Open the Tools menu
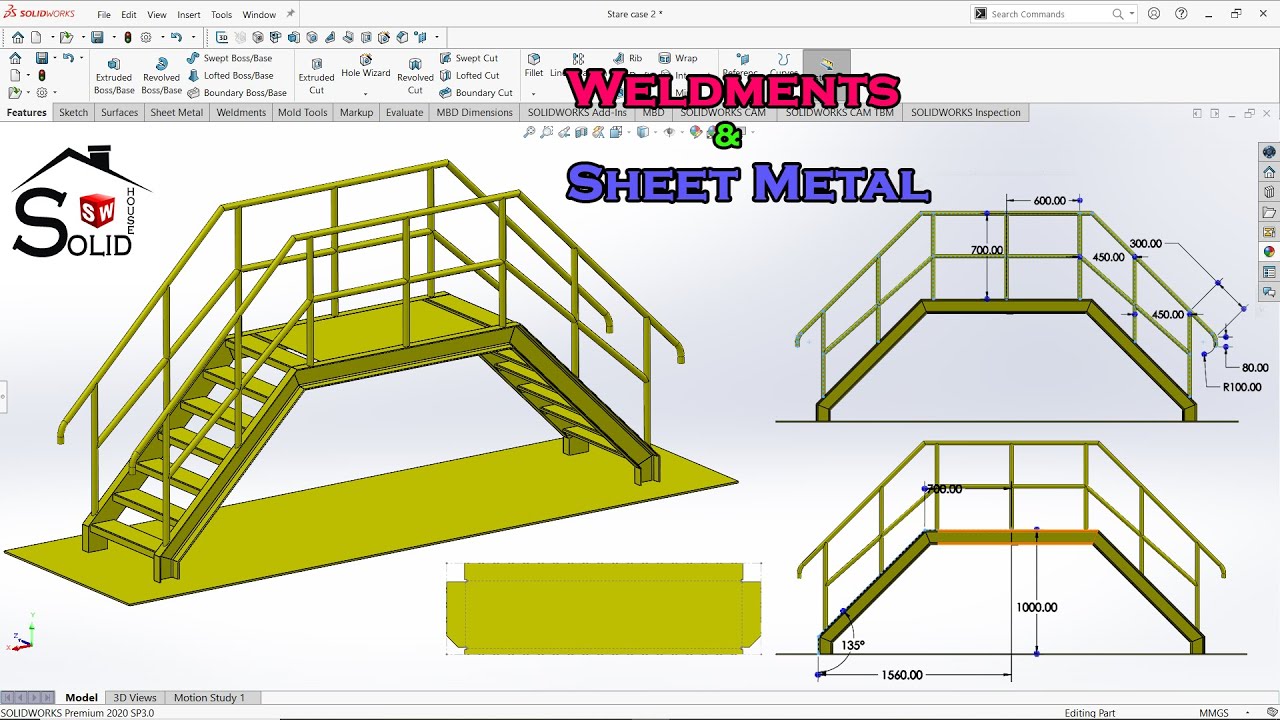This screenshot has width=1280, height=720. [x=222, y=15]
